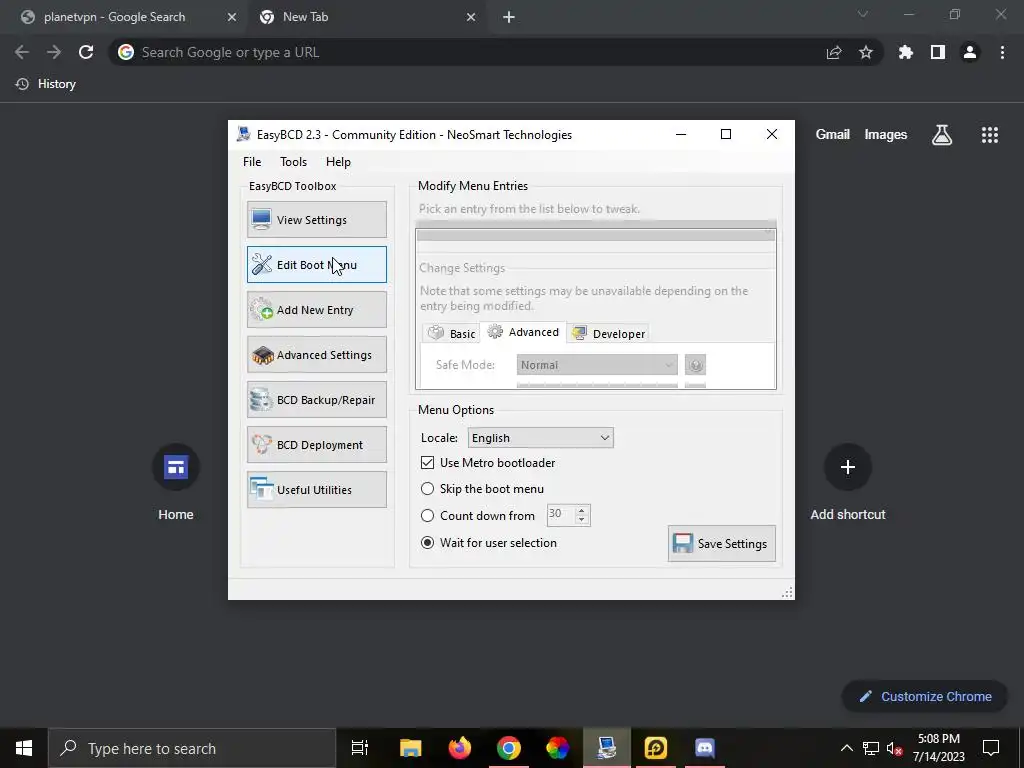Open Google apps grid icon
Image resolution: width=1024 pixels, height=768 pixels.
click(989, 135)
